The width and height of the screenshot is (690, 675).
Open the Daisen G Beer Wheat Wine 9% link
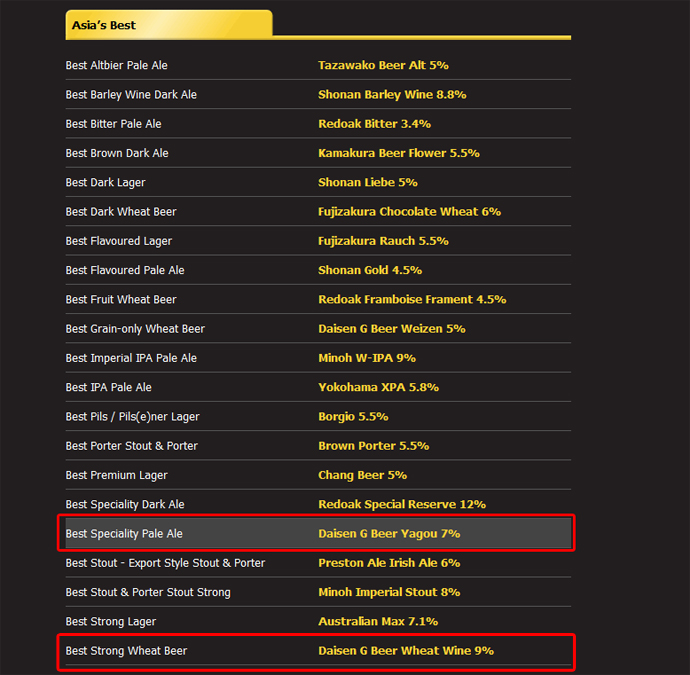tap(406, 651)
